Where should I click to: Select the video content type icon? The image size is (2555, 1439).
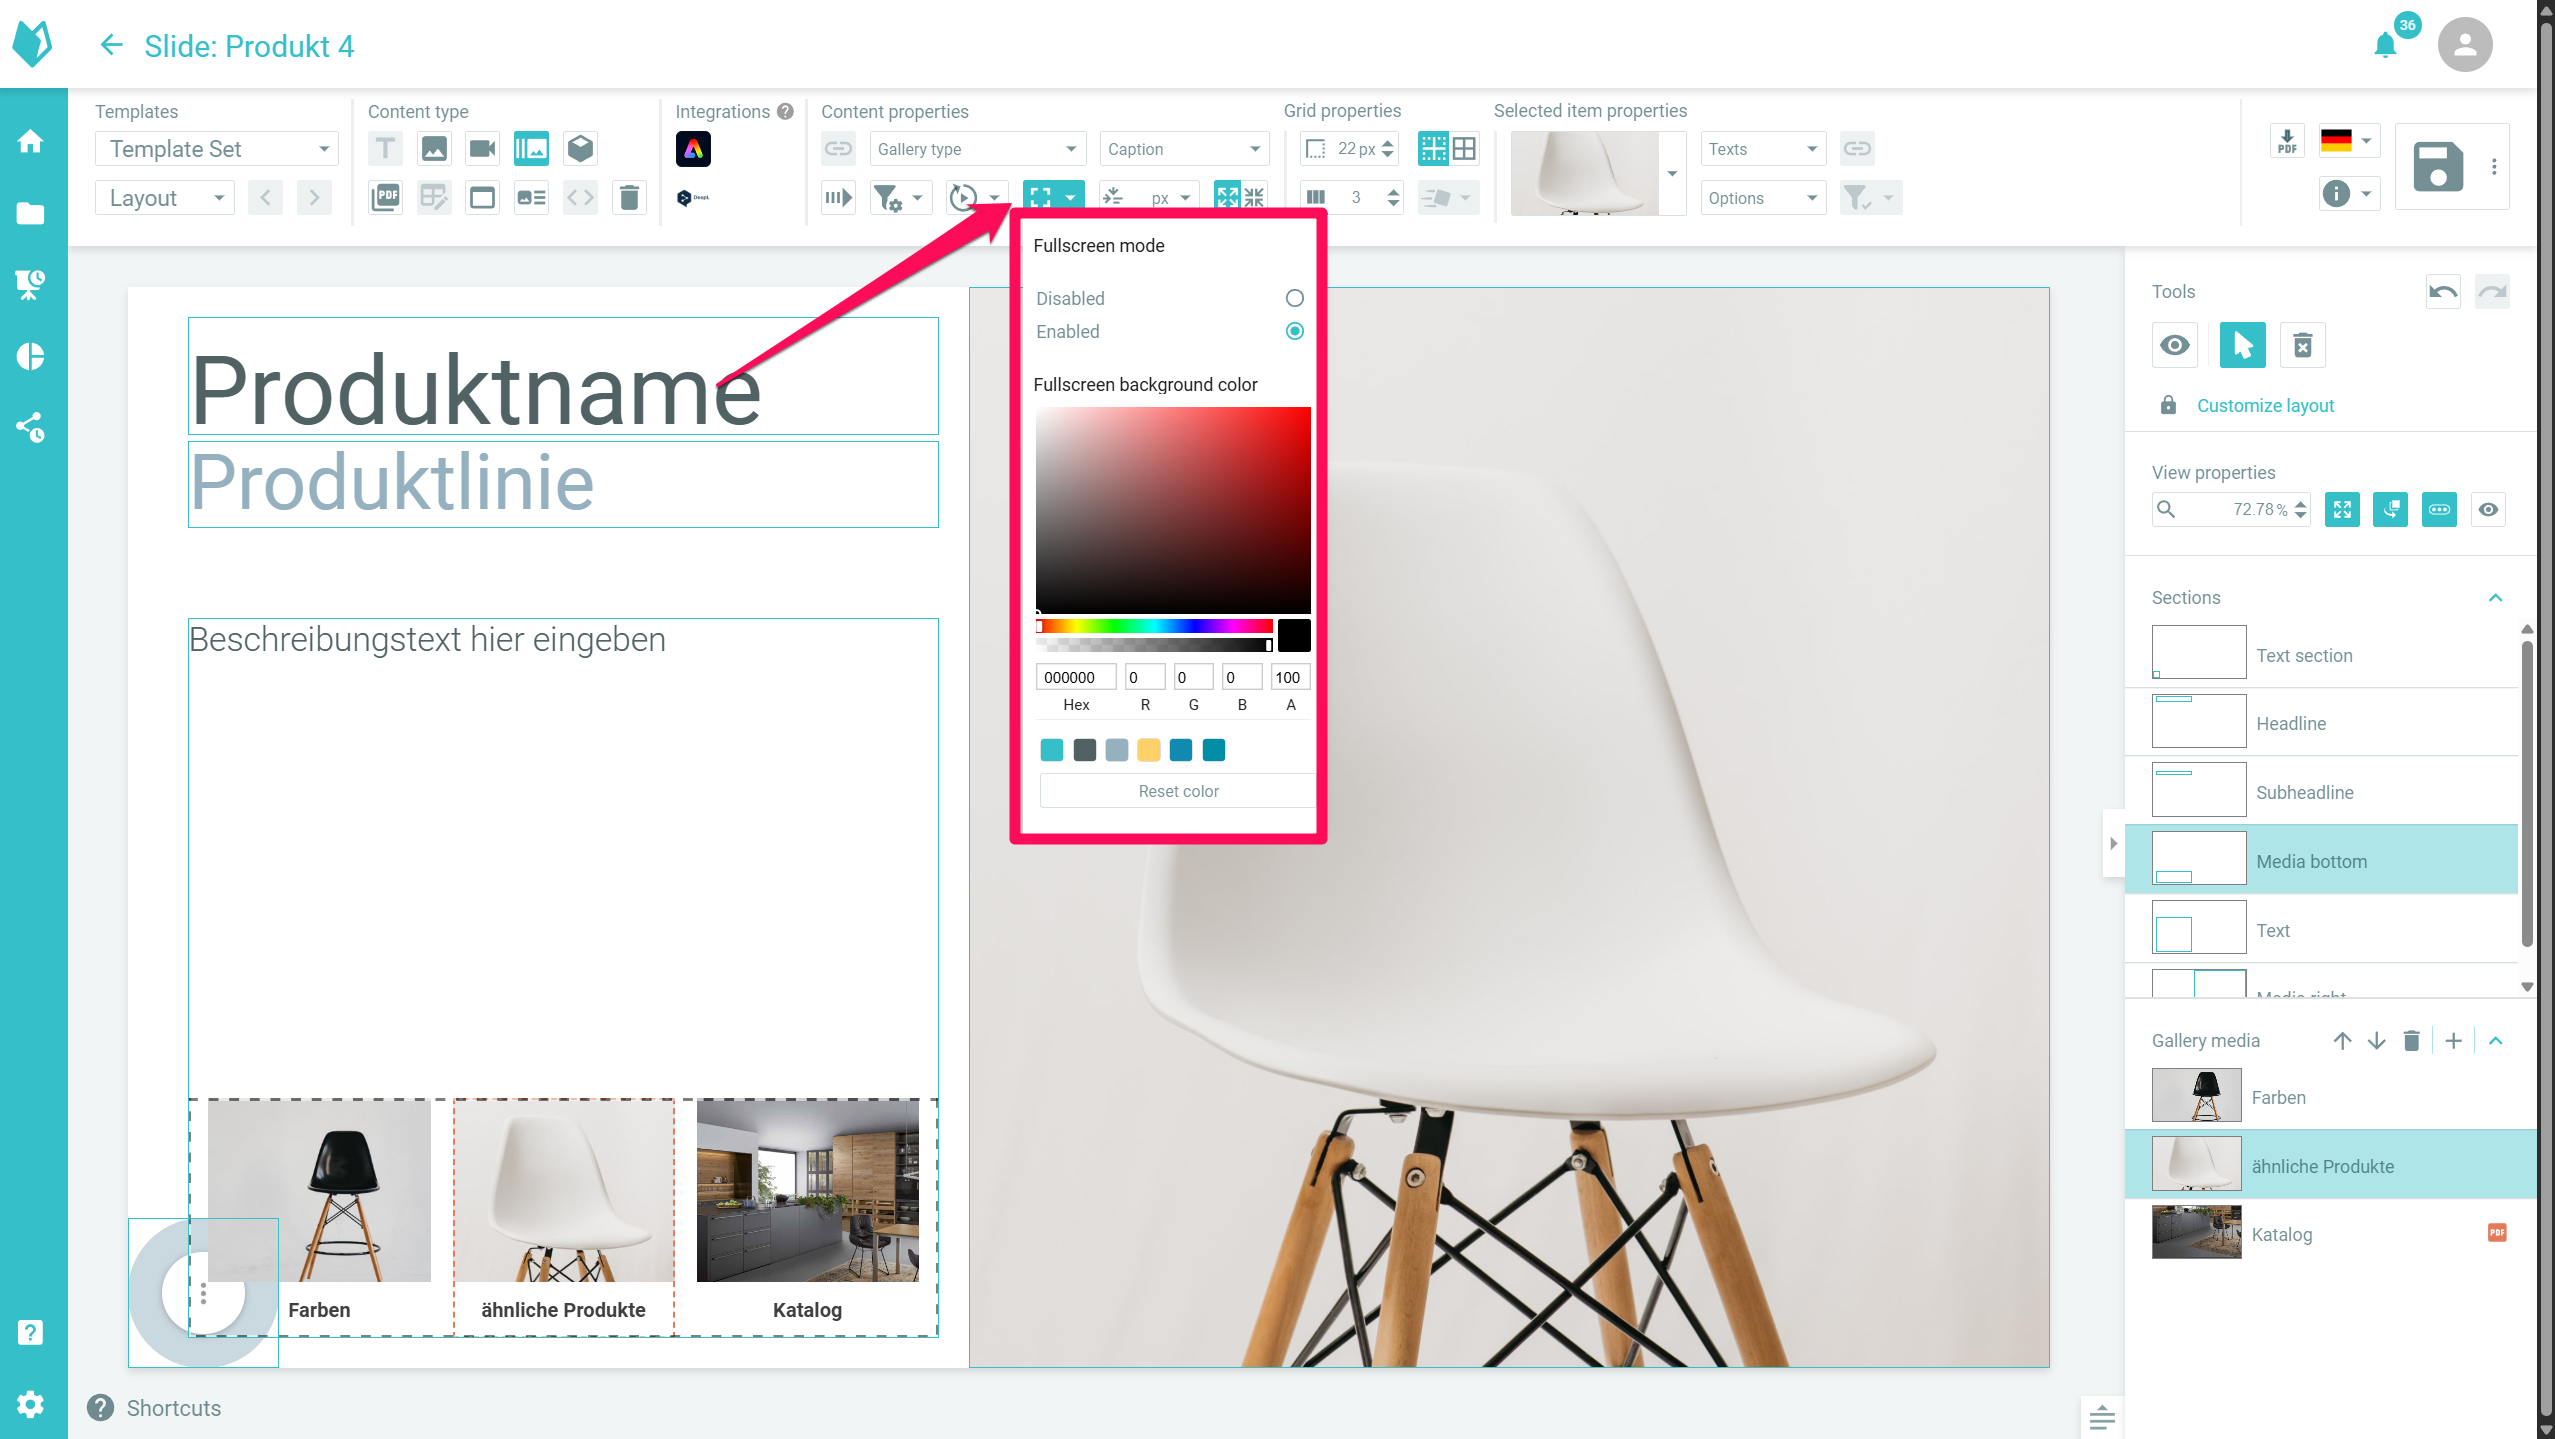482,149
